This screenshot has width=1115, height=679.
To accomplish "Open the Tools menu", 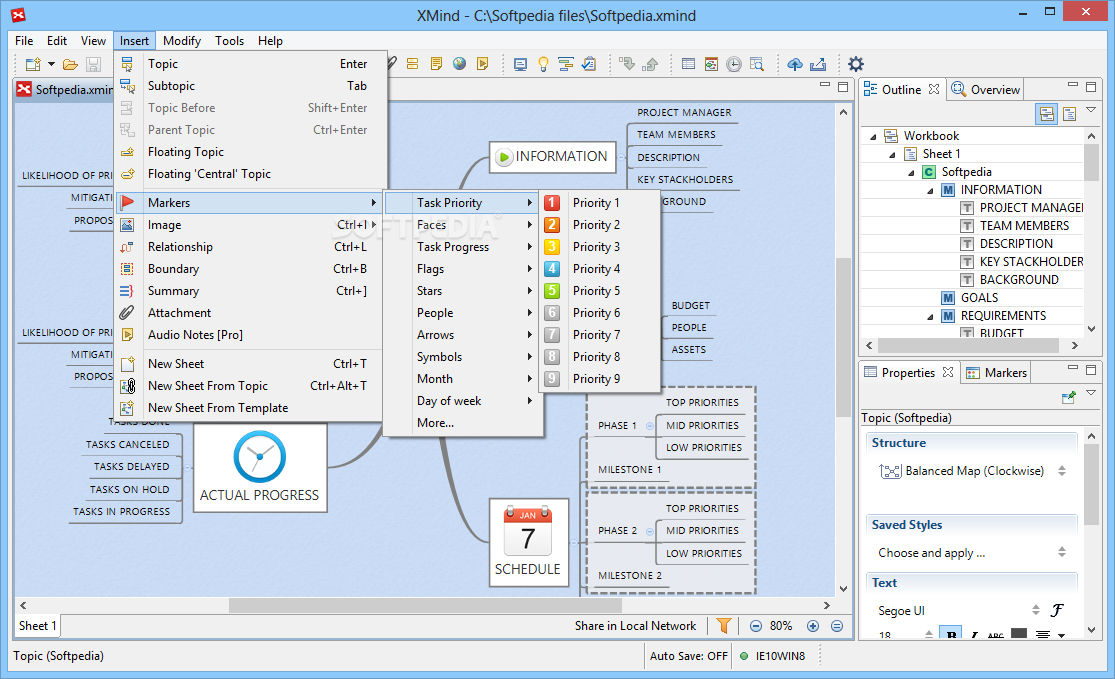I will tap(229, 41).
